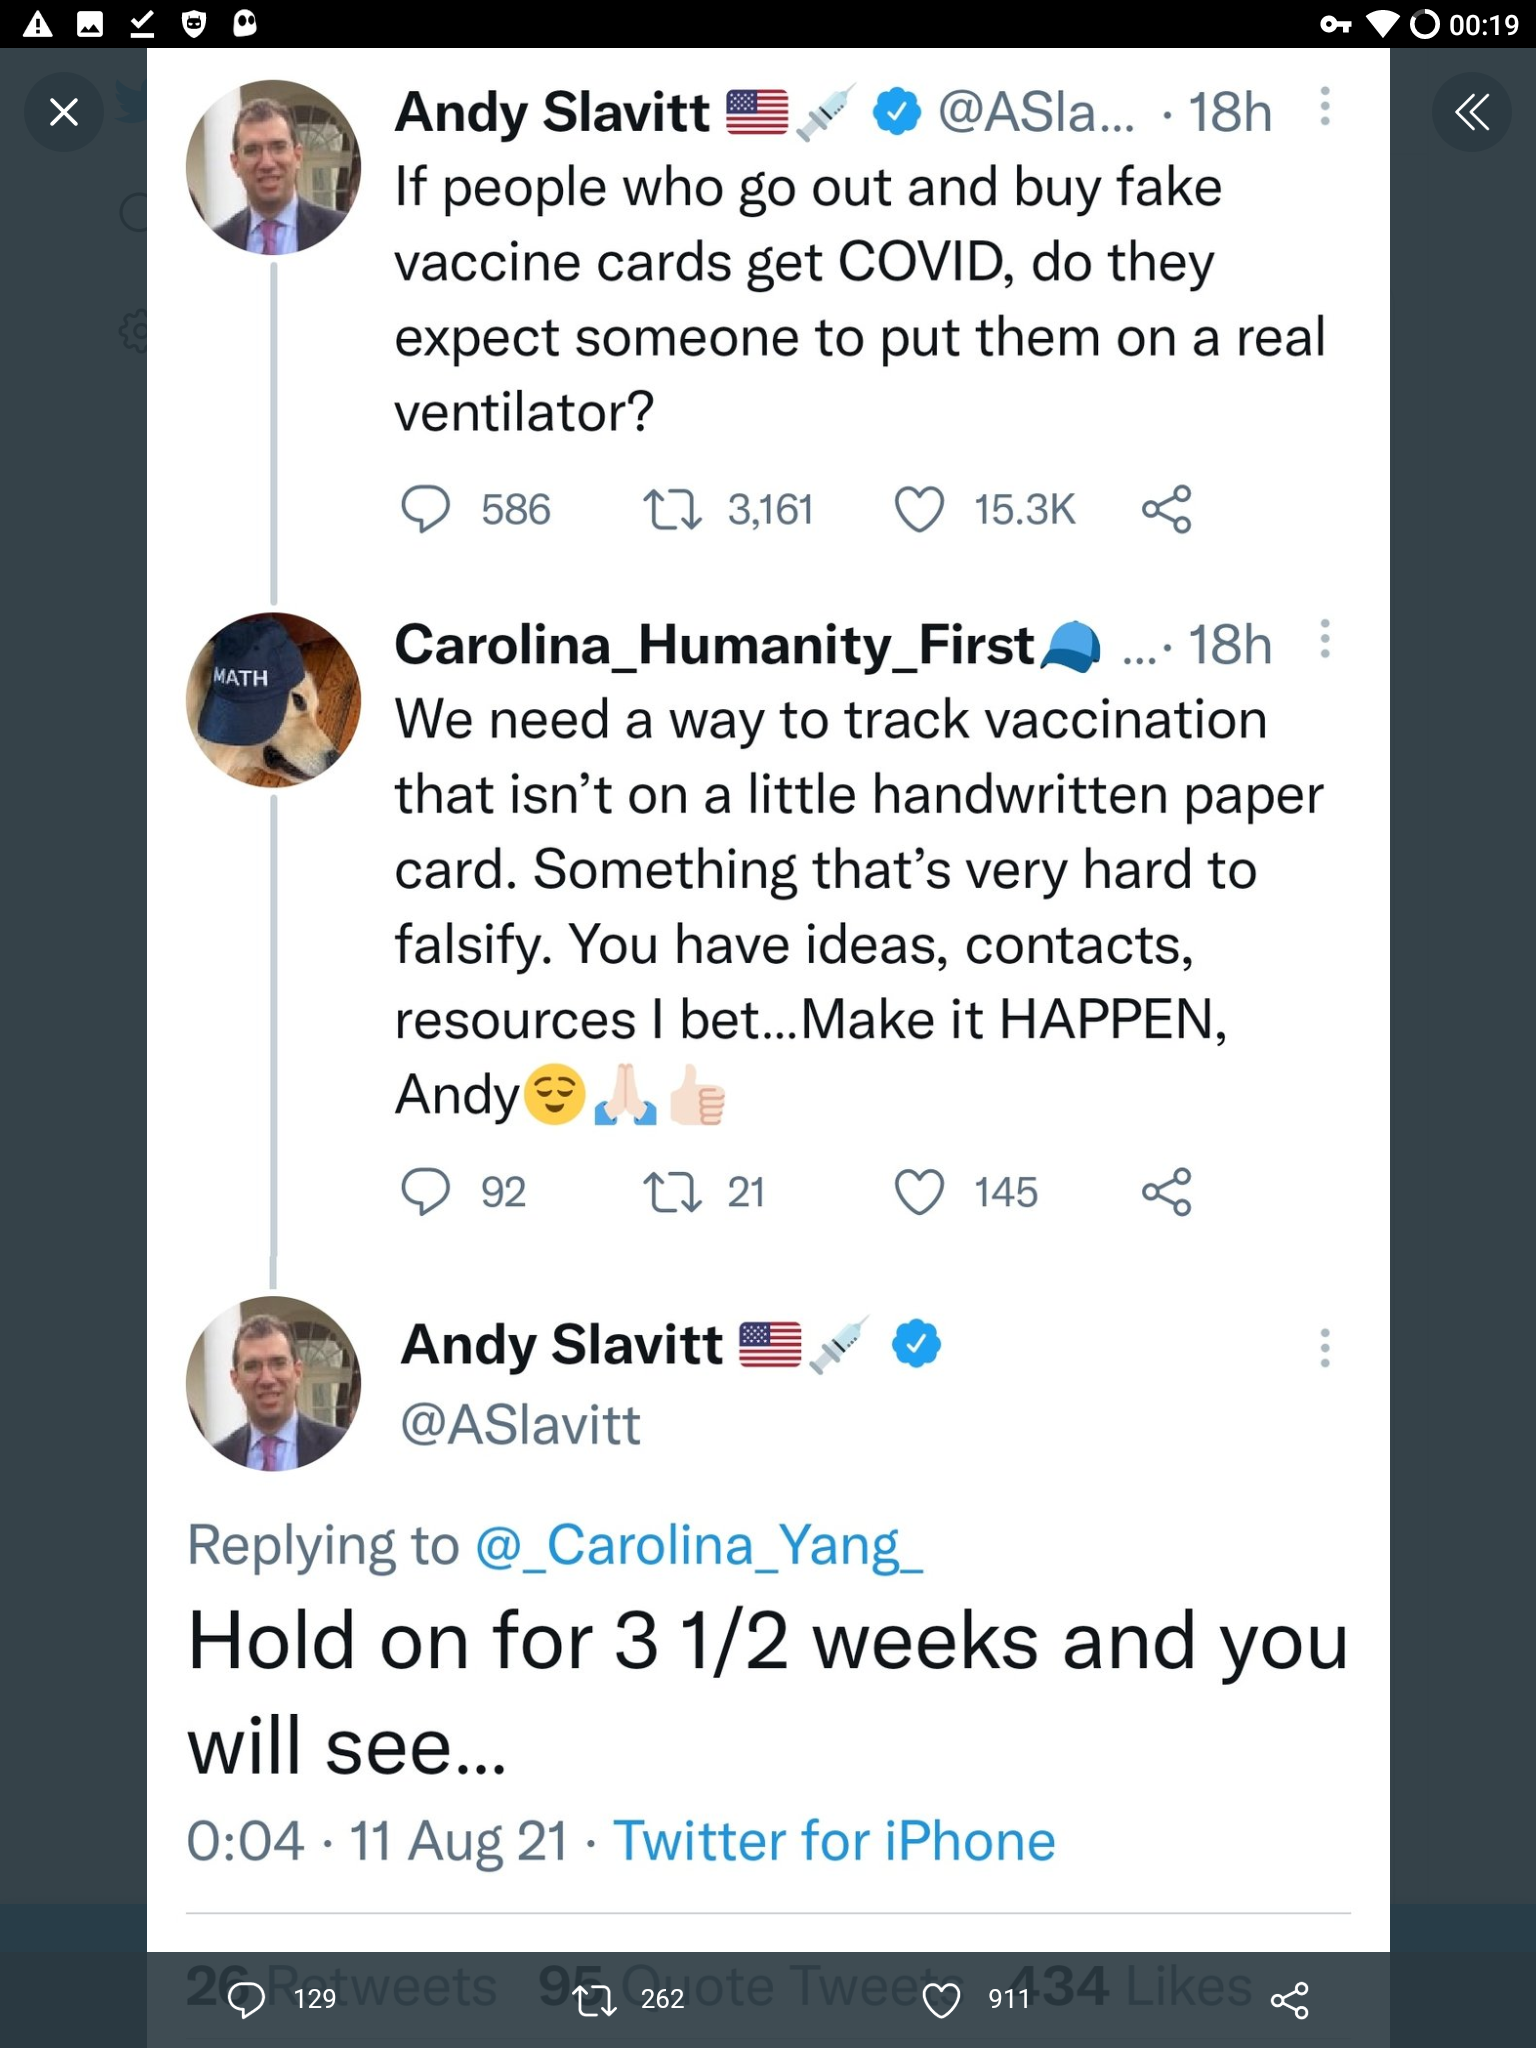The height and width of the screenshot is (2048, 1536).
Task: Reply to Carolina_Humanity_First's tweet
Action: (x=425, y=1191)
